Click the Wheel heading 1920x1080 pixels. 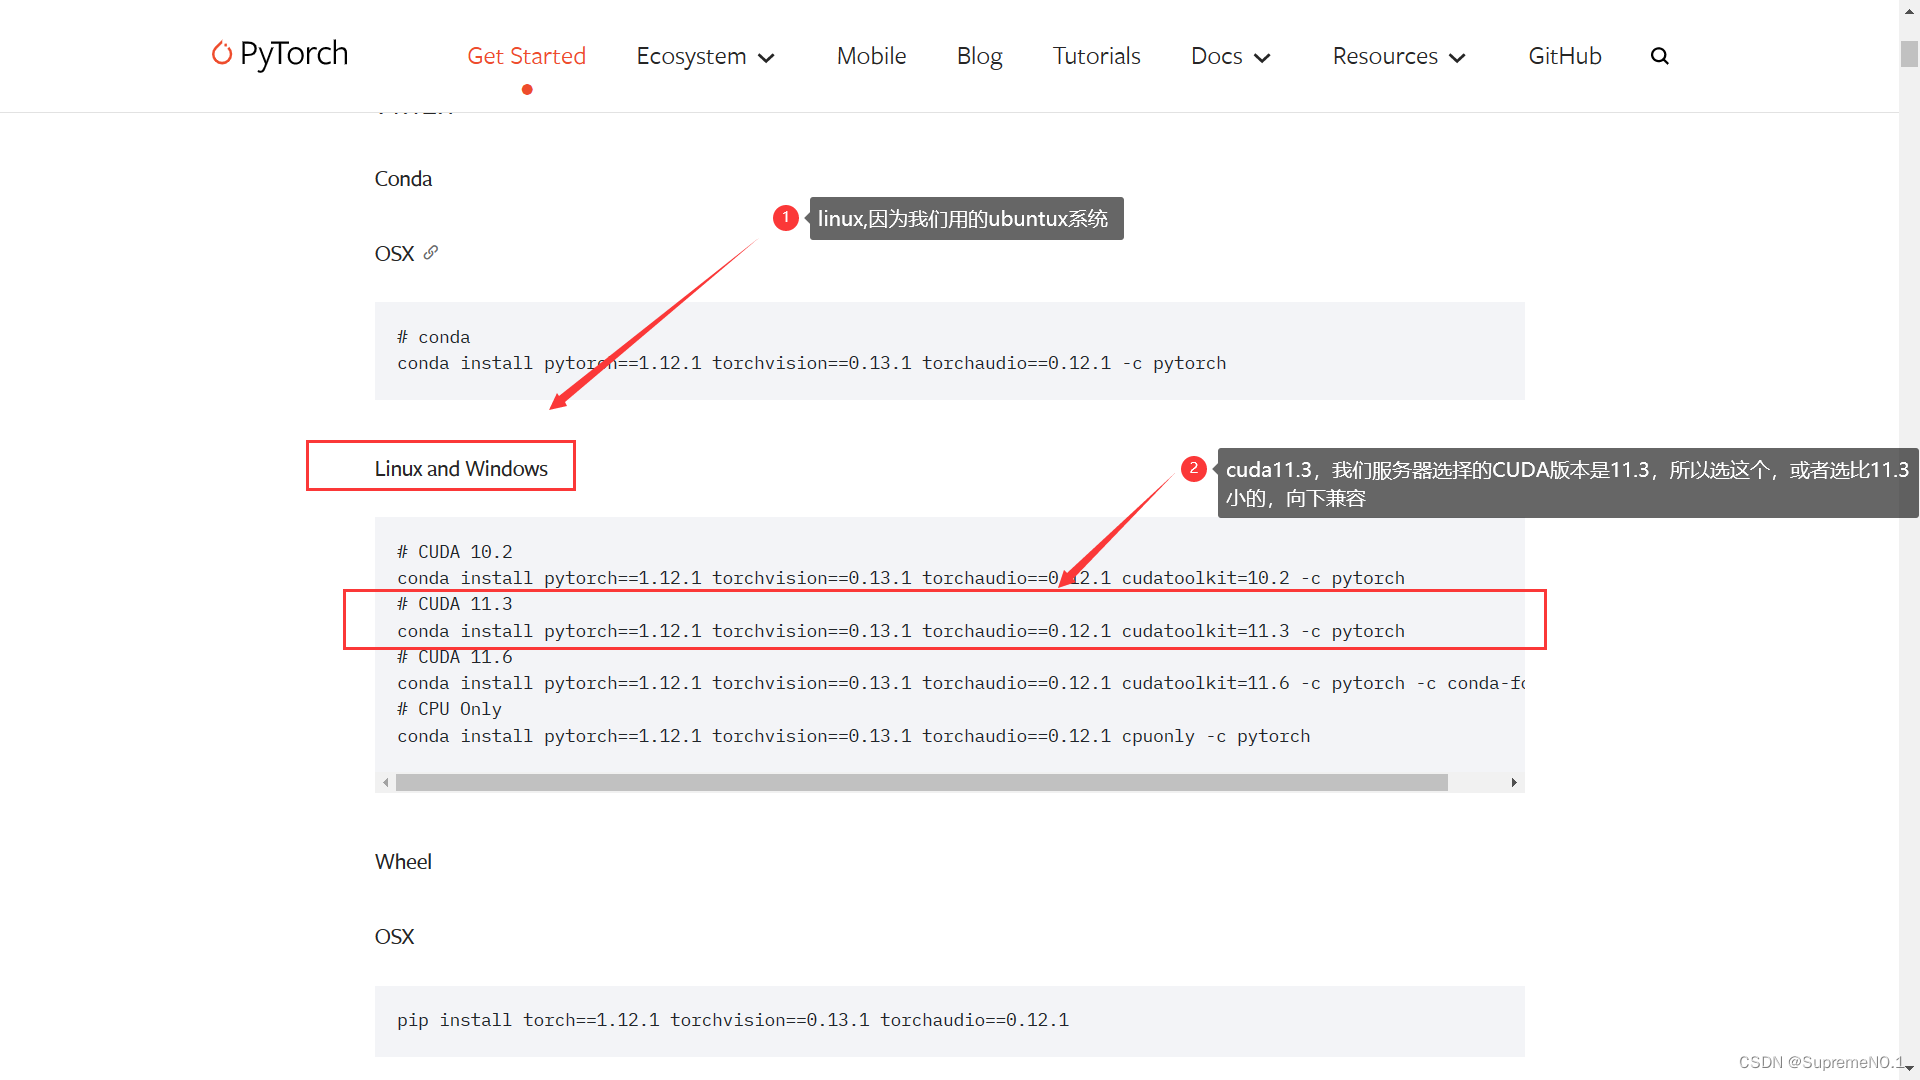[403, 862]
